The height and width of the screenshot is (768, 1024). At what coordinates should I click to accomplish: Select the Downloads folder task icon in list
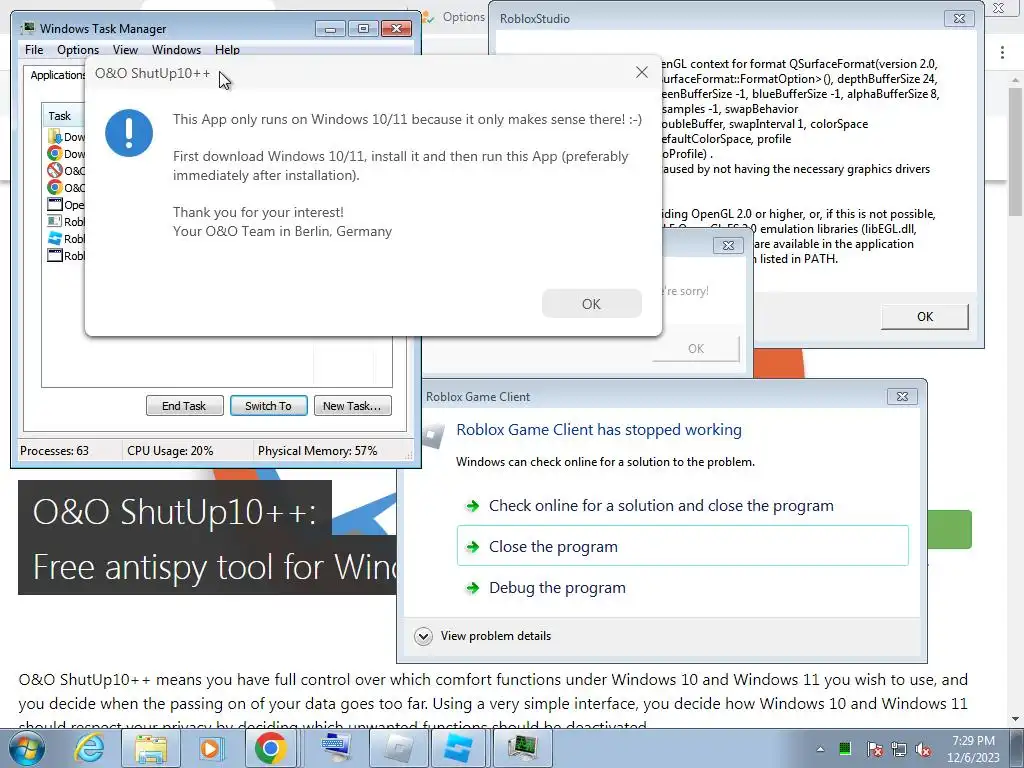[x=55, y=136]
